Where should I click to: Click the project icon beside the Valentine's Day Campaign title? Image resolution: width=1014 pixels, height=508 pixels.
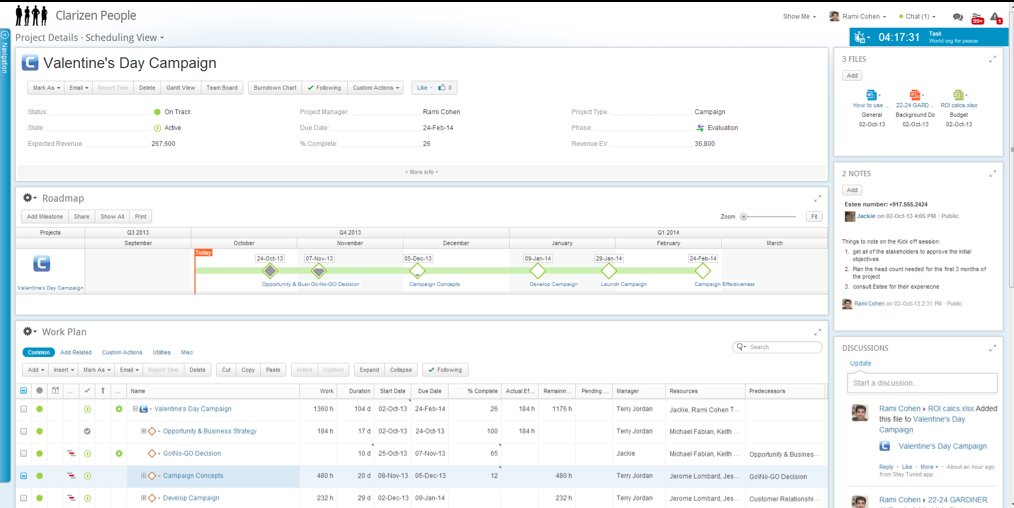(x=30, y=63)
